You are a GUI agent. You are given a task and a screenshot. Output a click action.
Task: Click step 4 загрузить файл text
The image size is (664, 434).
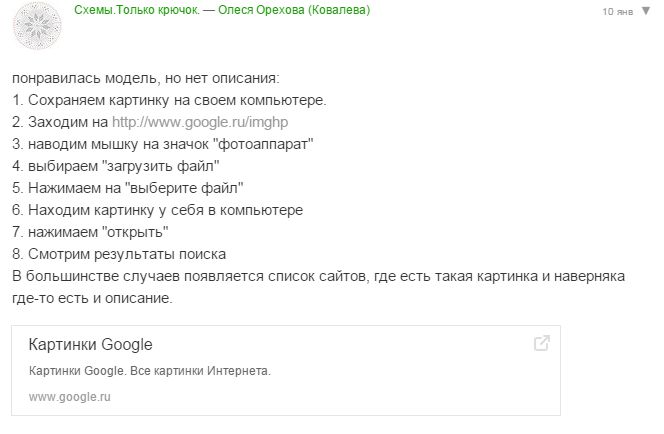[116, 166]
